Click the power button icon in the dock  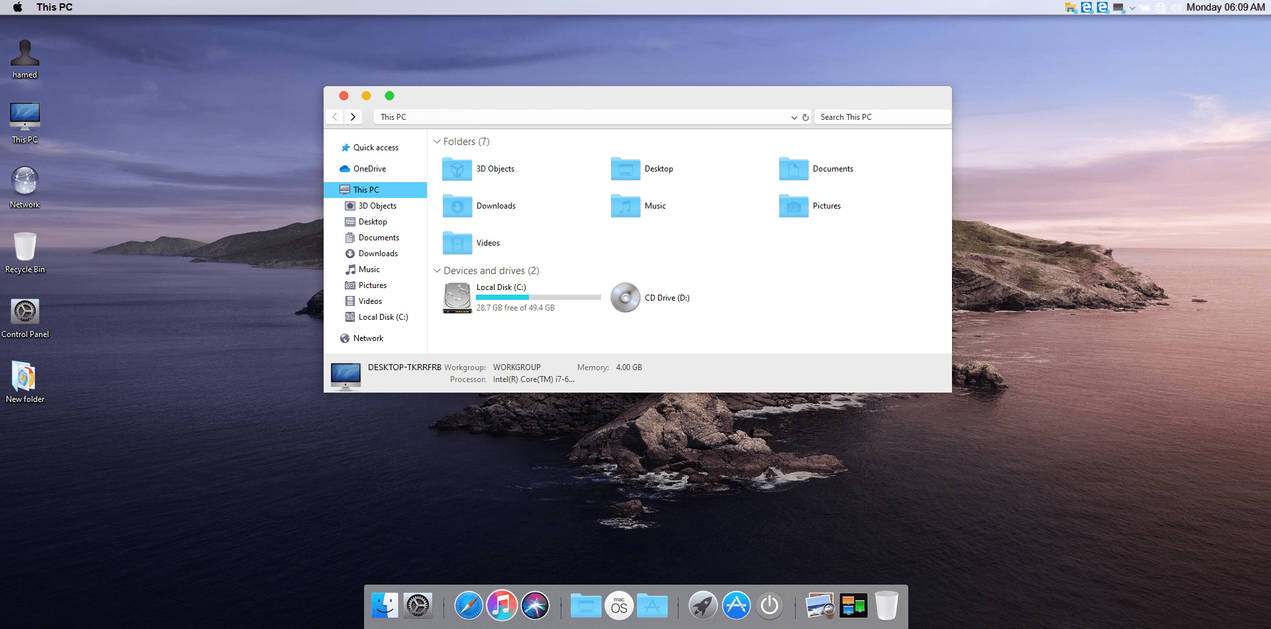(770, 605)
